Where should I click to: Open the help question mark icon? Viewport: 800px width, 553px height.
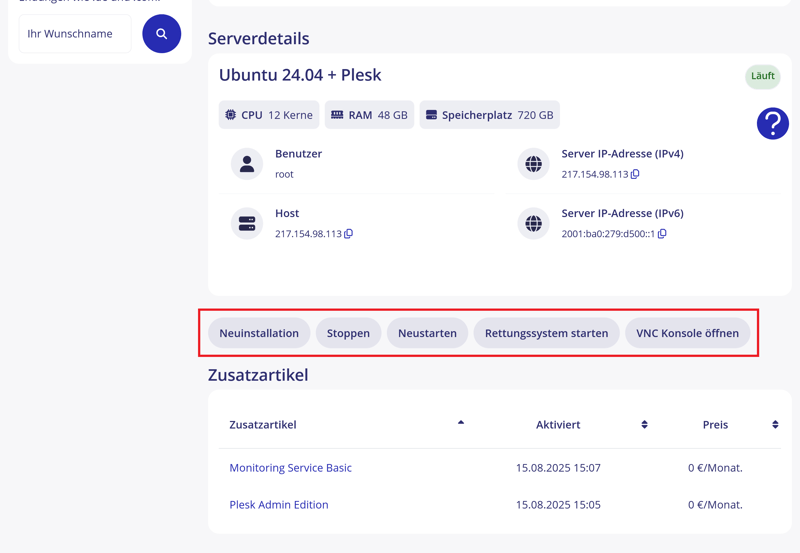[772, 123]
